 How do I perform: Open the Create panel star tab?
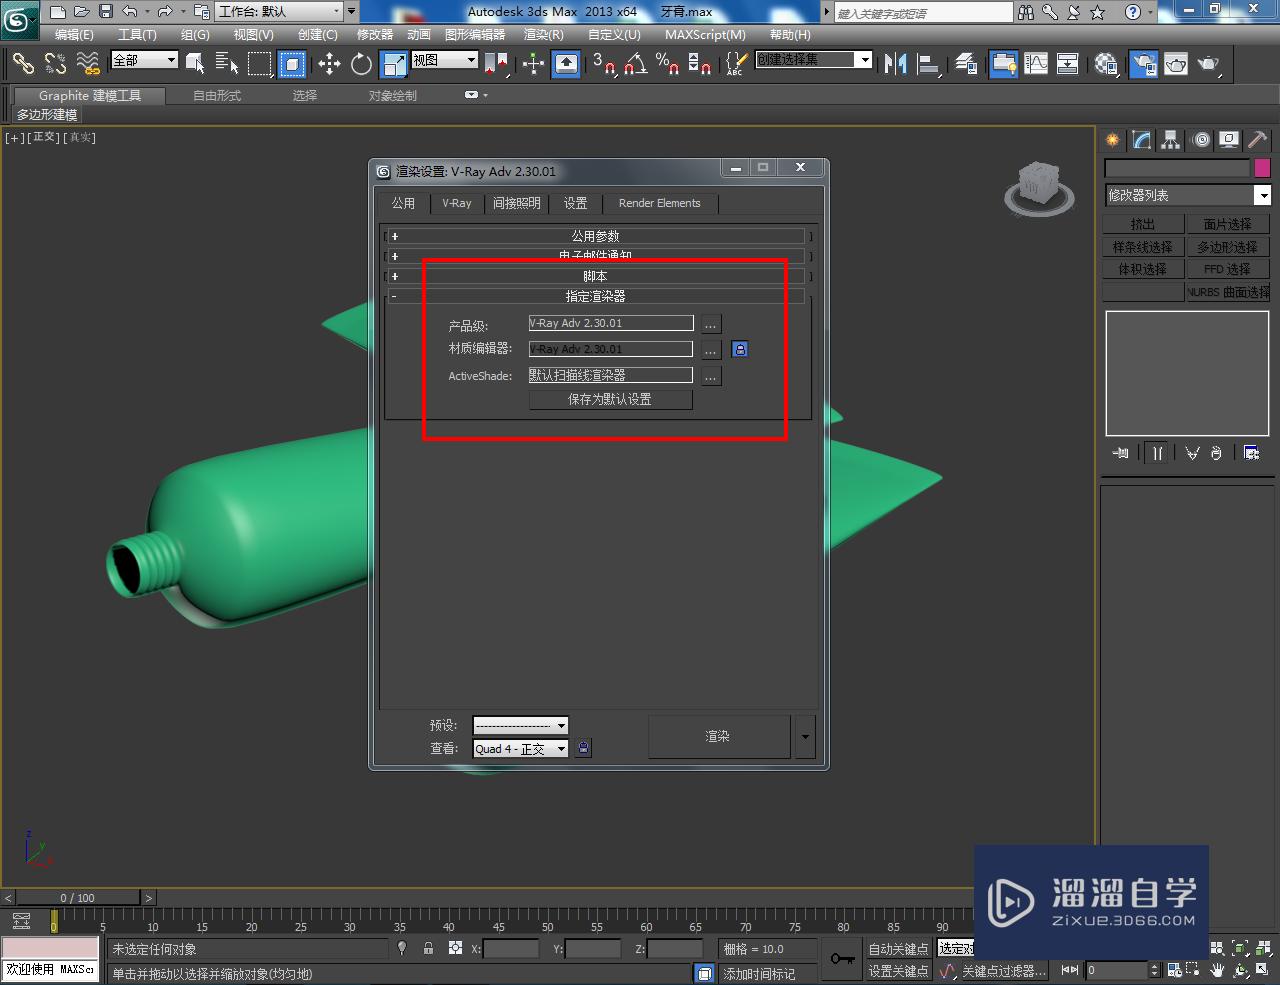click(1113, 140)
